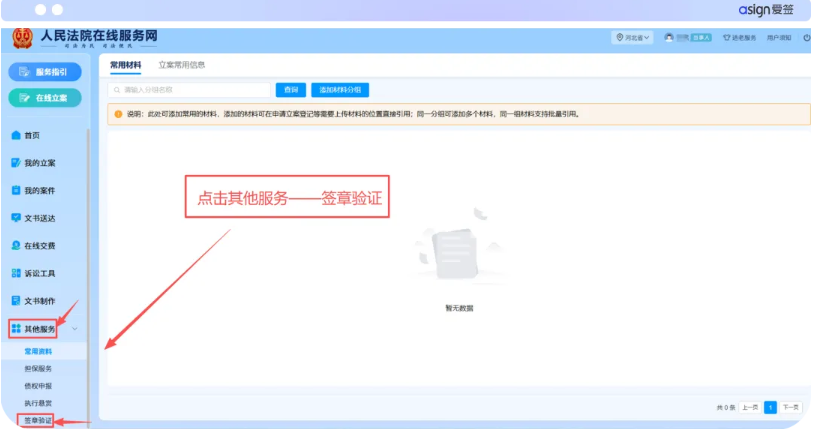Click the user avatar icon in header
Screen dimensions: 815x429
(669, 38)
